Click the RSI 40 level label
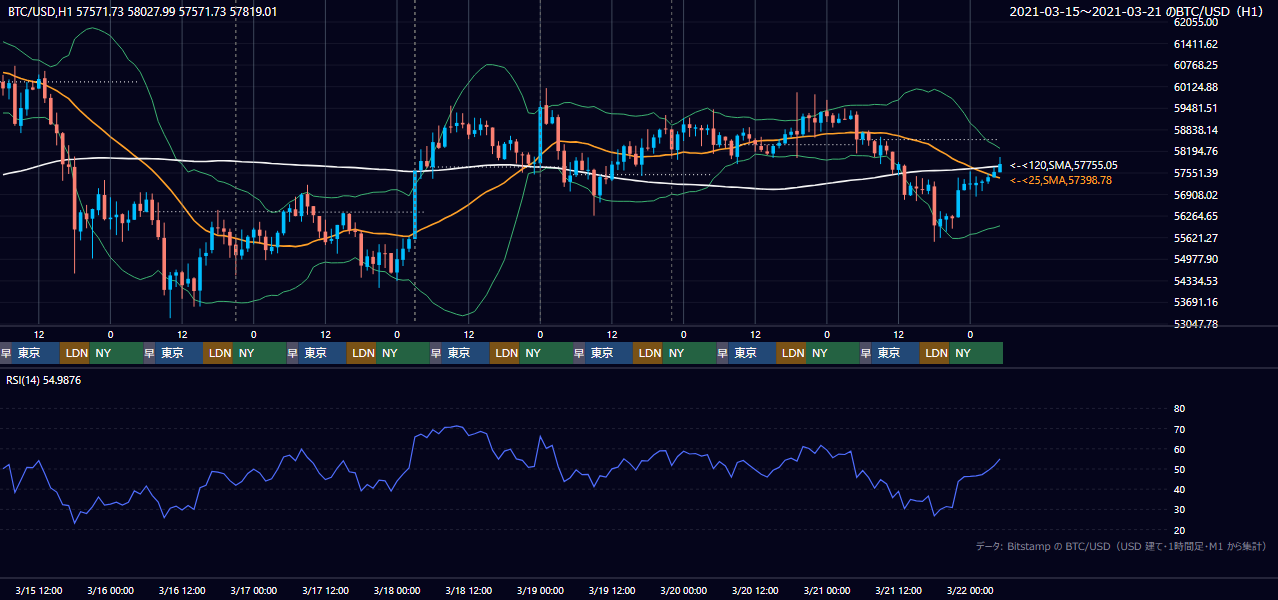This screenshot has height=600, width=1278. pos(1179,489)
